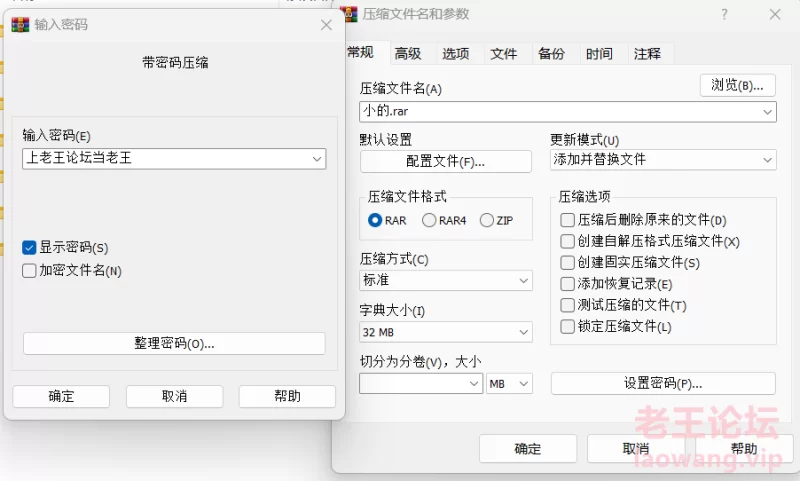Click WinRAR icon in password dialog title bar

tap(20, 24)
